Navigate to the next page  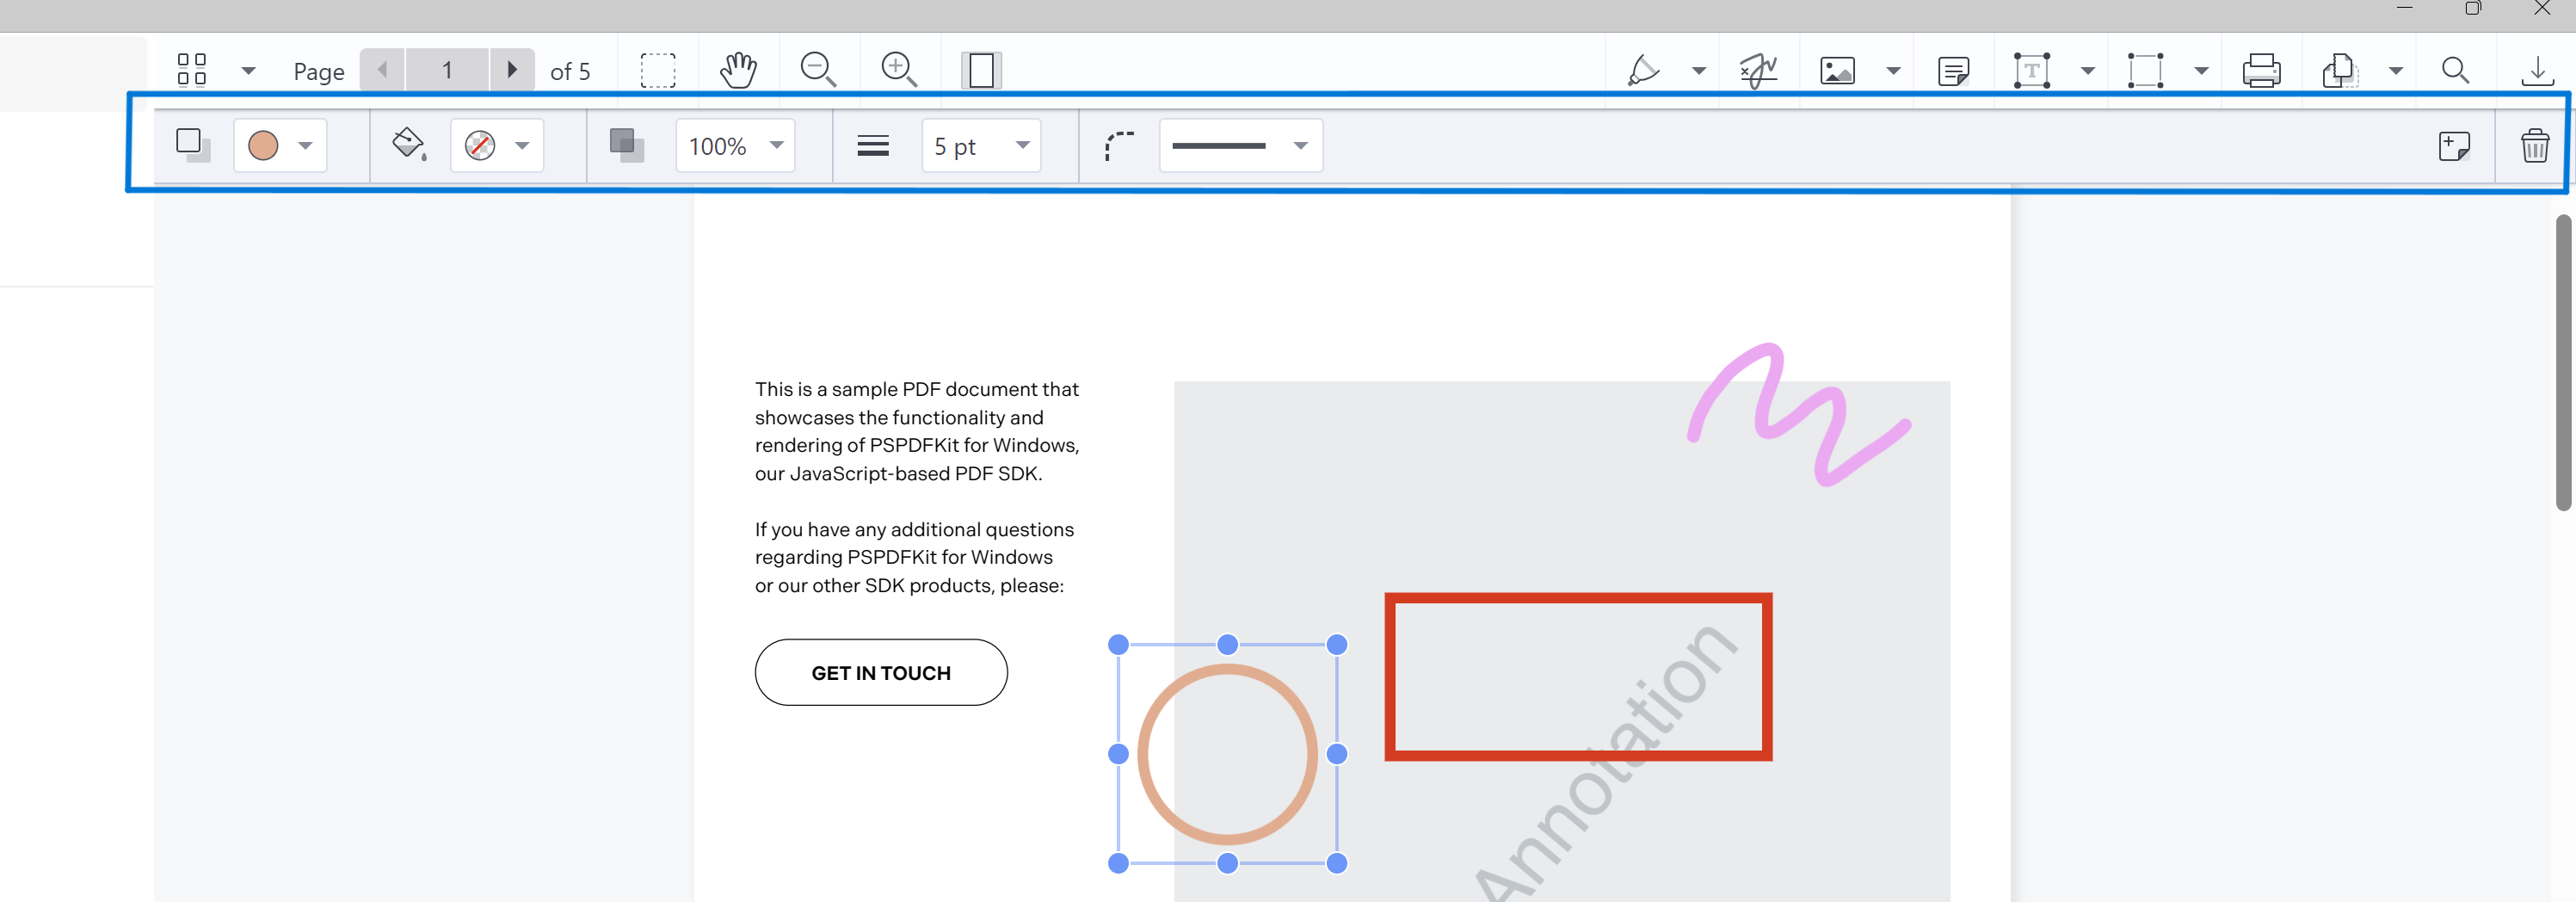pyautogui.click(x=512, y=69)
